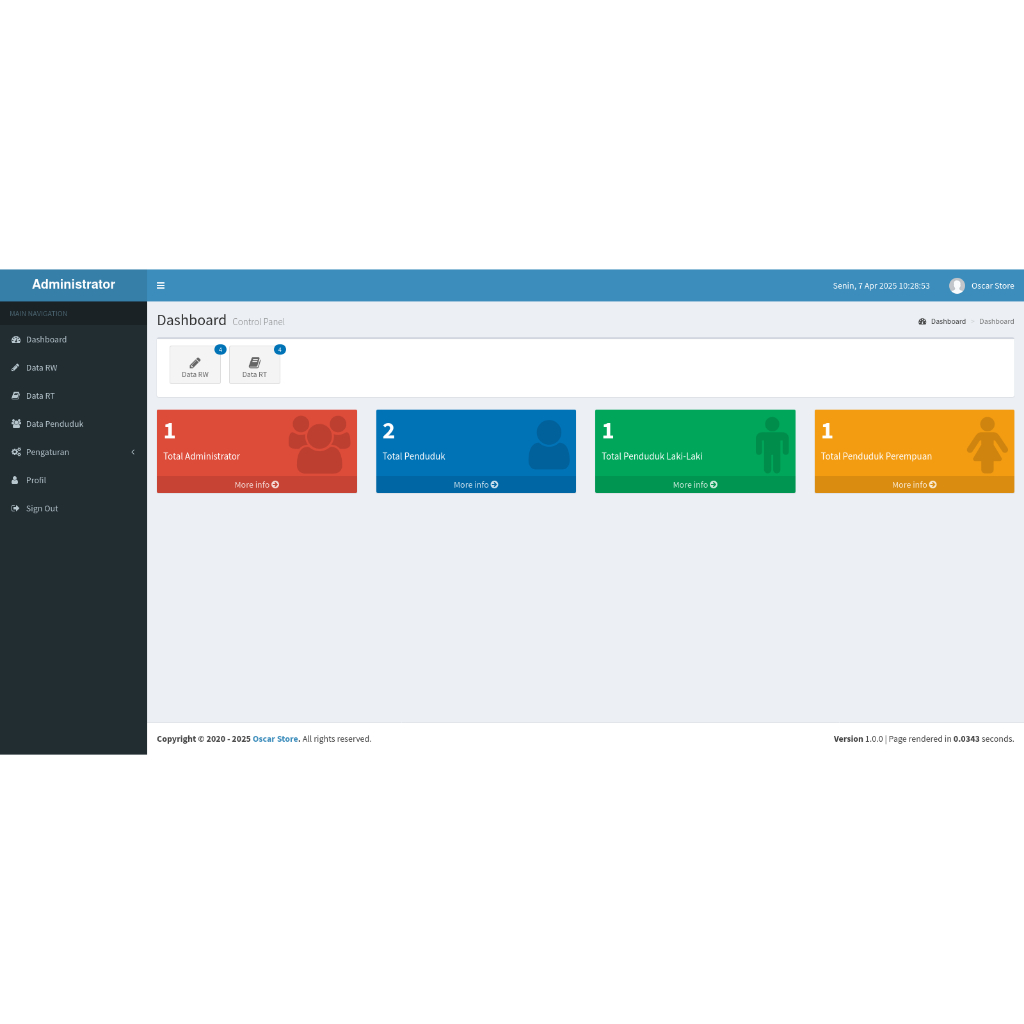Viewport: 1024px width, 1024px height.
Task: Click the Dashboard speedometer icon in the sidebar
Action: click(x=16, y=340)
